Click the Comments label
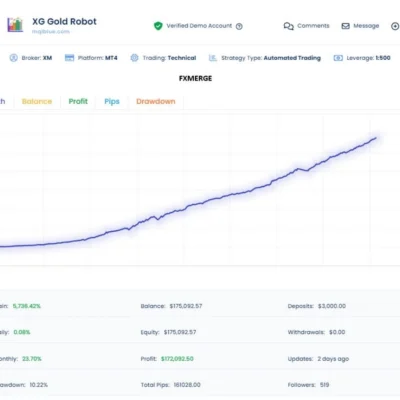The width and height of the screenshot is (400, 400). click(313, 26)
